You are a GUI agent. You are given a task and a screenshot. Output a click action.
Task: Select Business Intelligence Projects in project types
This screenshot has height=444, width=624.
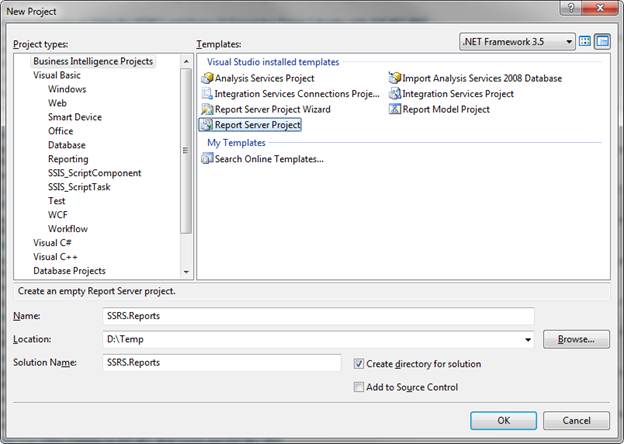click(x=93, y=61)
